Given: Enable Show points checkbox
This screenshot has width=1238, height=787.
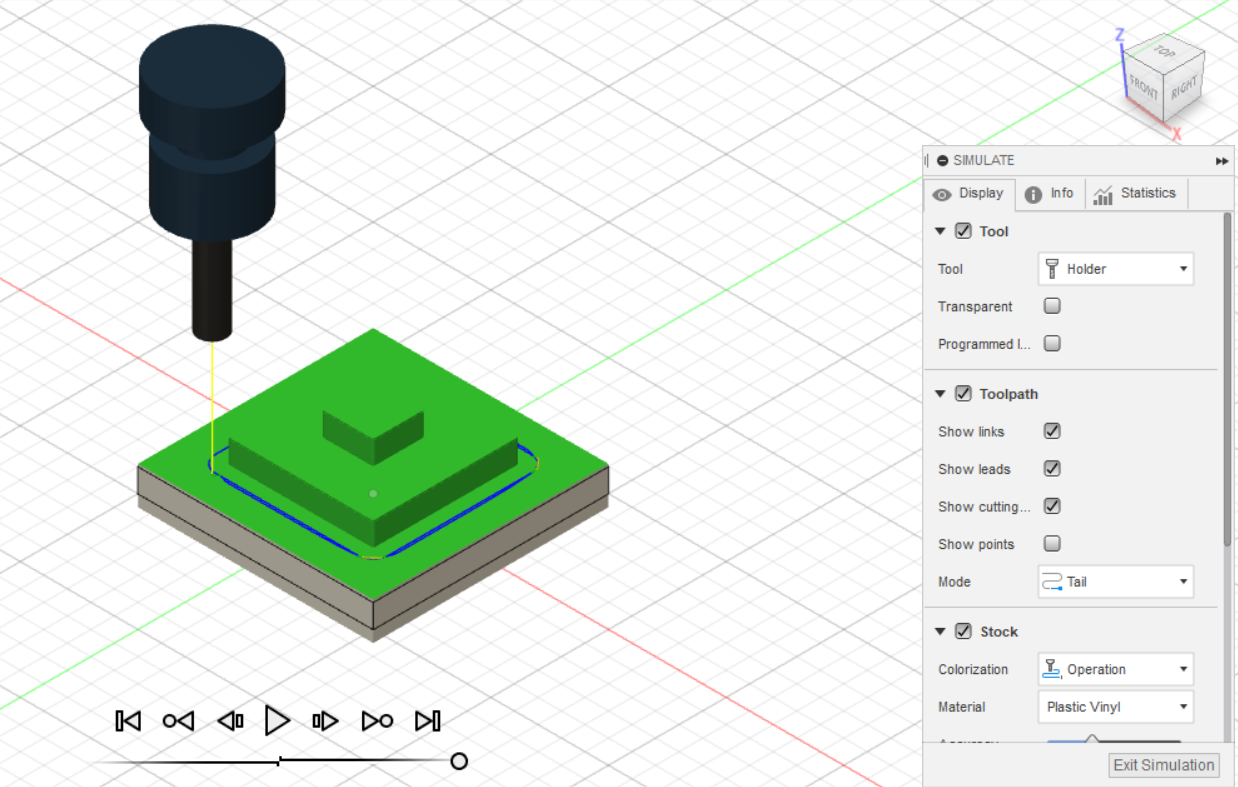Looking at the screenshot, I should coord(1052,544).
